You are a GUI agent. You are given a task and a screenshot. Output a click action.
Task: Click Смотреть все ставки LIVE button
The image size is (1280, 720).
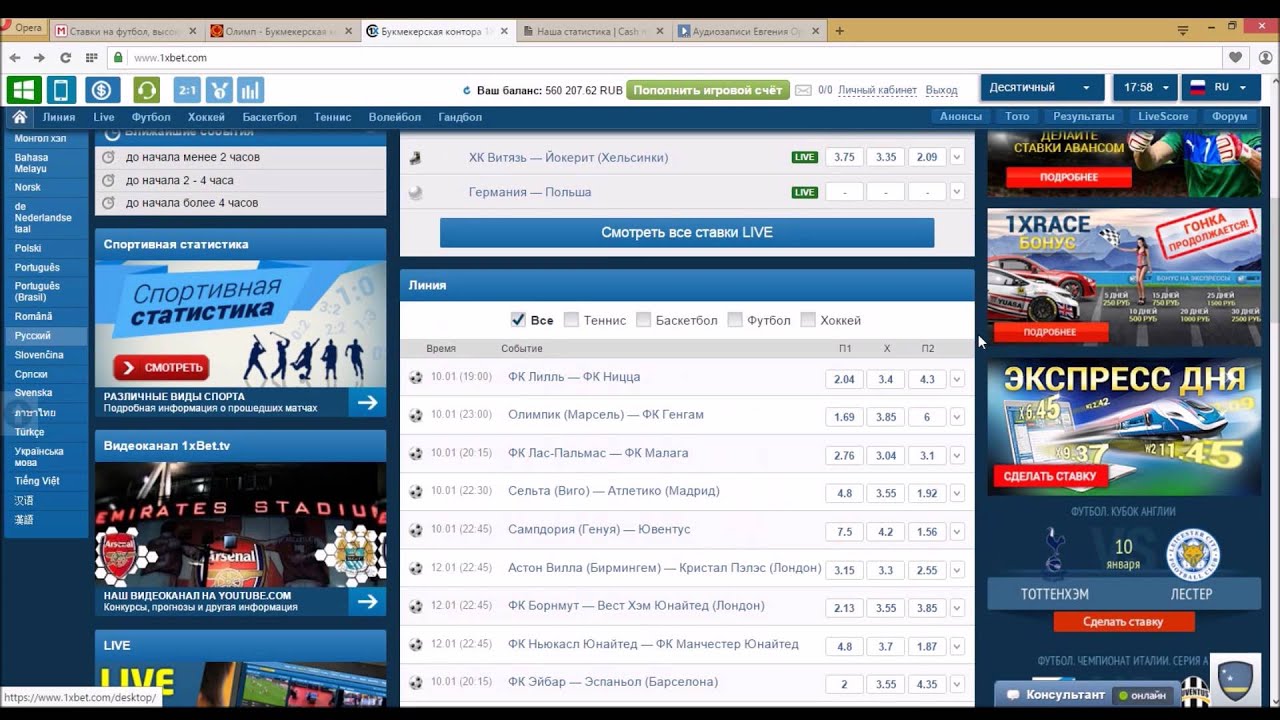click(687, 232)
